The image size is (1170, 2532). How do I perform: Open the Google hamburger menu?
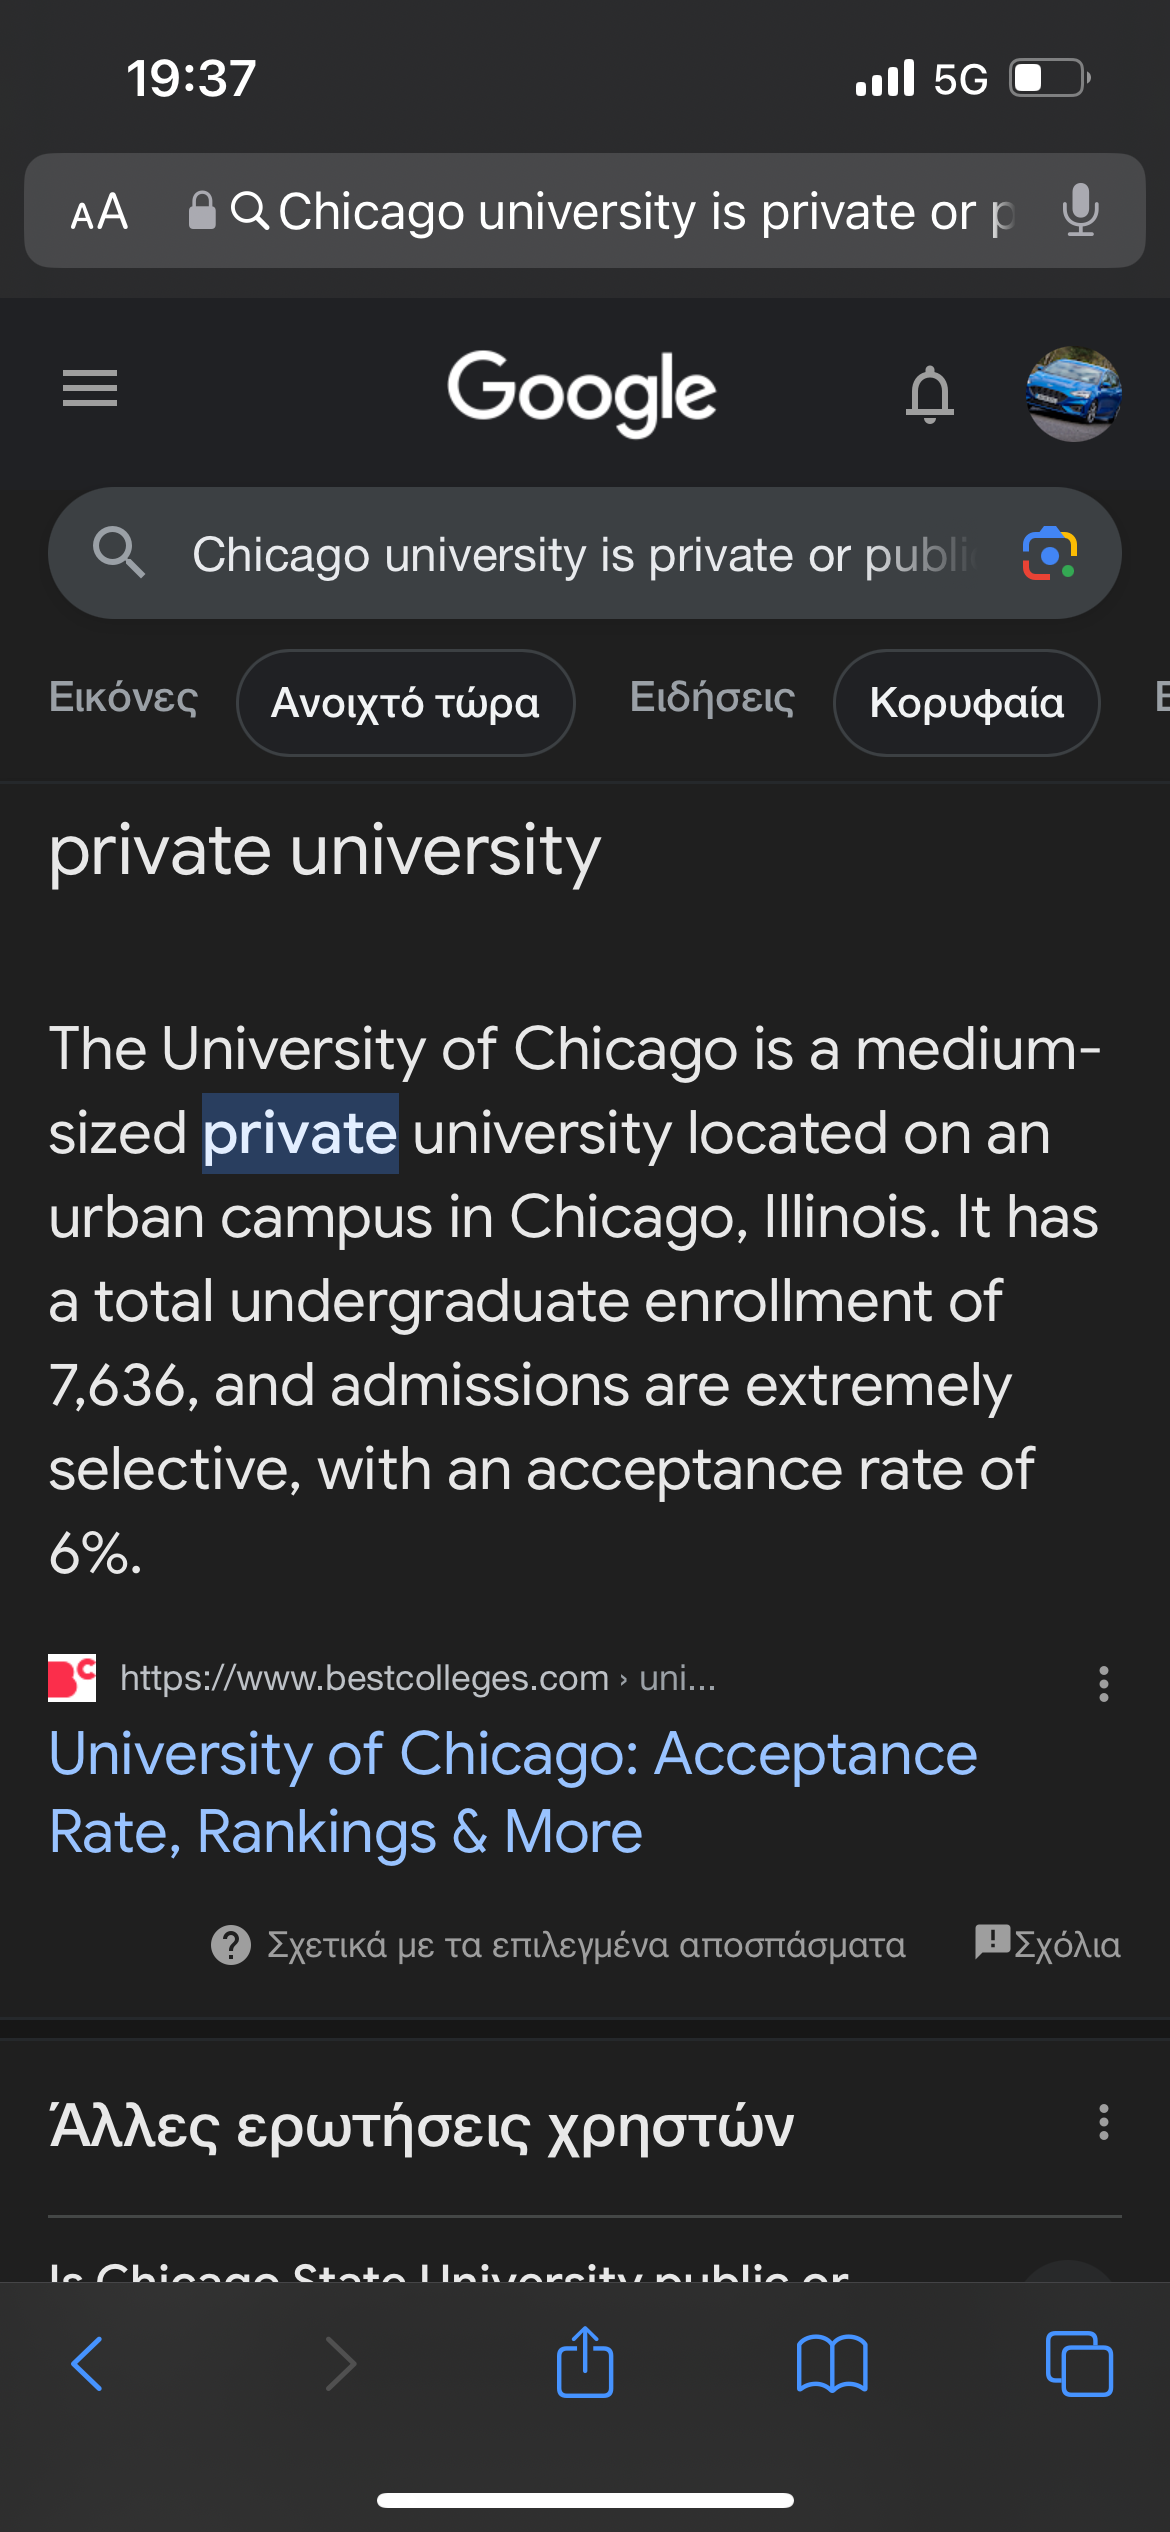coord(90,388)
